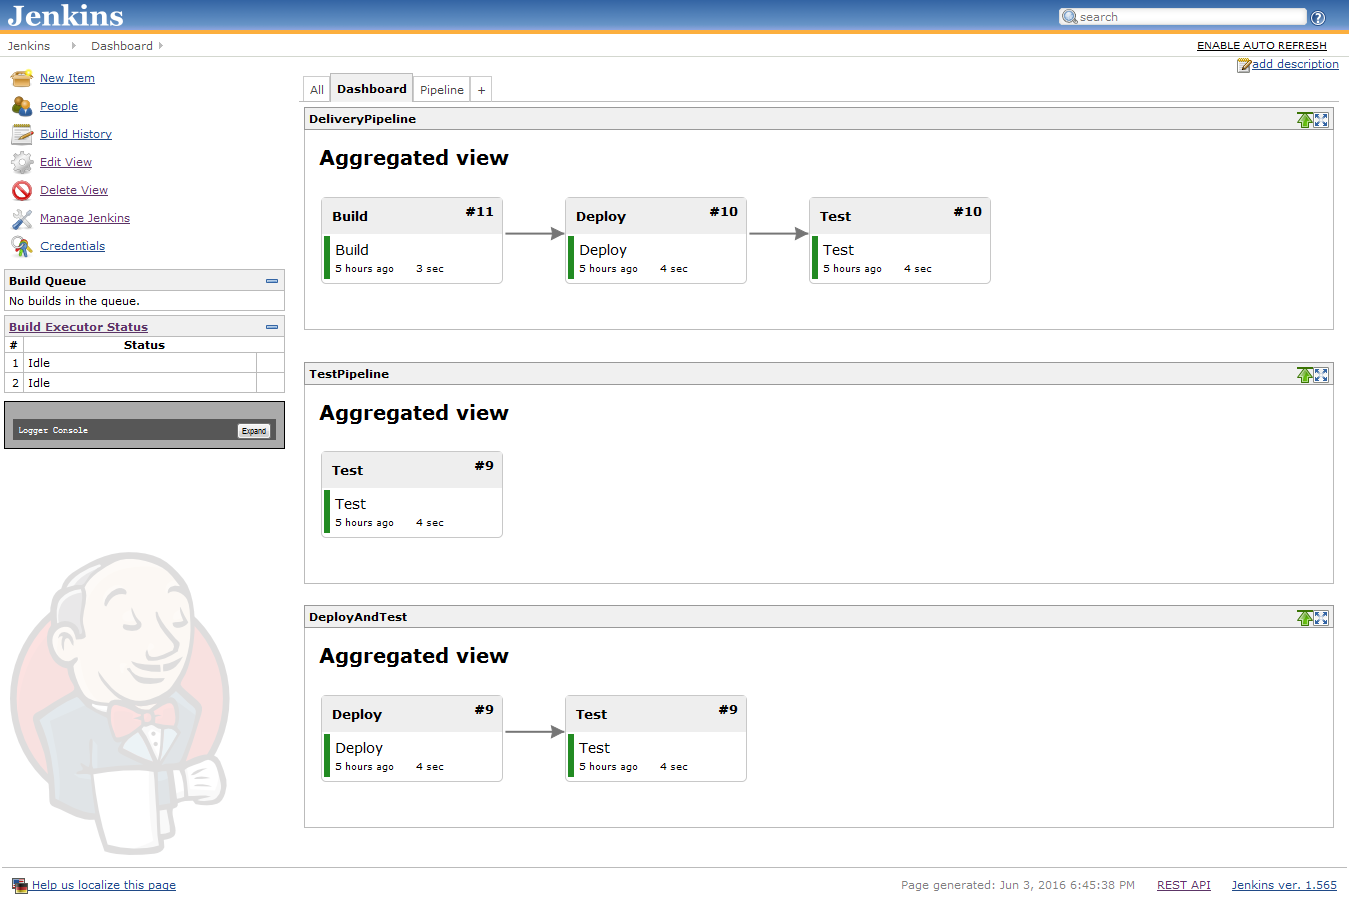Screen dimensions: 1349x906
Task: Maximize the DeliveryPipeline portlet
Action: click(x=1321, y=120)
